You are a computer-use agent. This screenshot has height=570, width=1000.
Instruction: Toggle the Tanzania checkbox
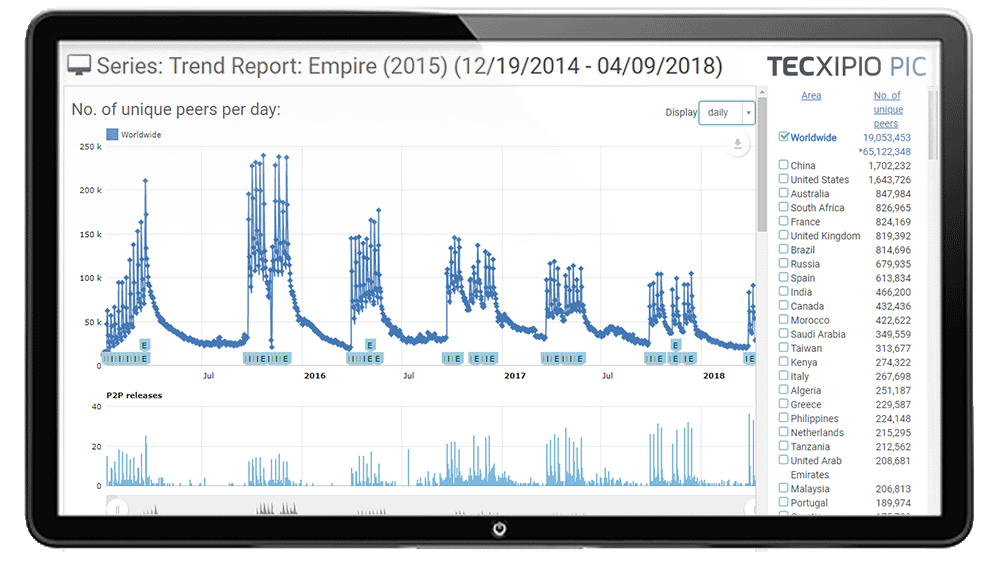pyautogui.click(x=784, y=445)
